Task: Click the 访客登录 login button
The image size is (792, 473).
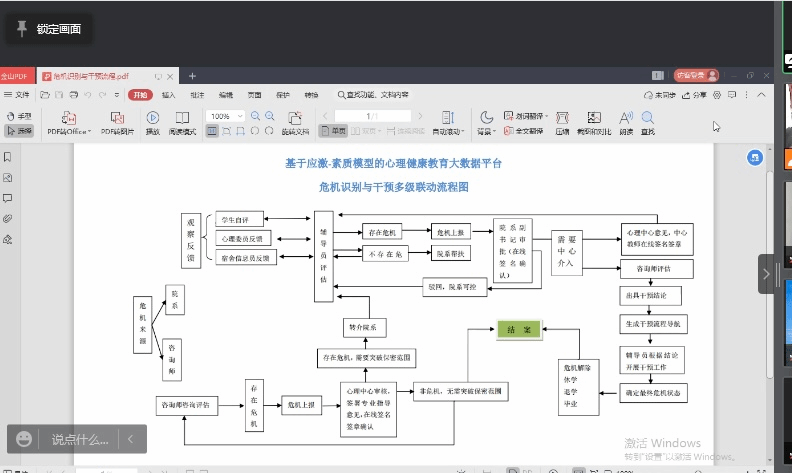Action: (697, 75)
